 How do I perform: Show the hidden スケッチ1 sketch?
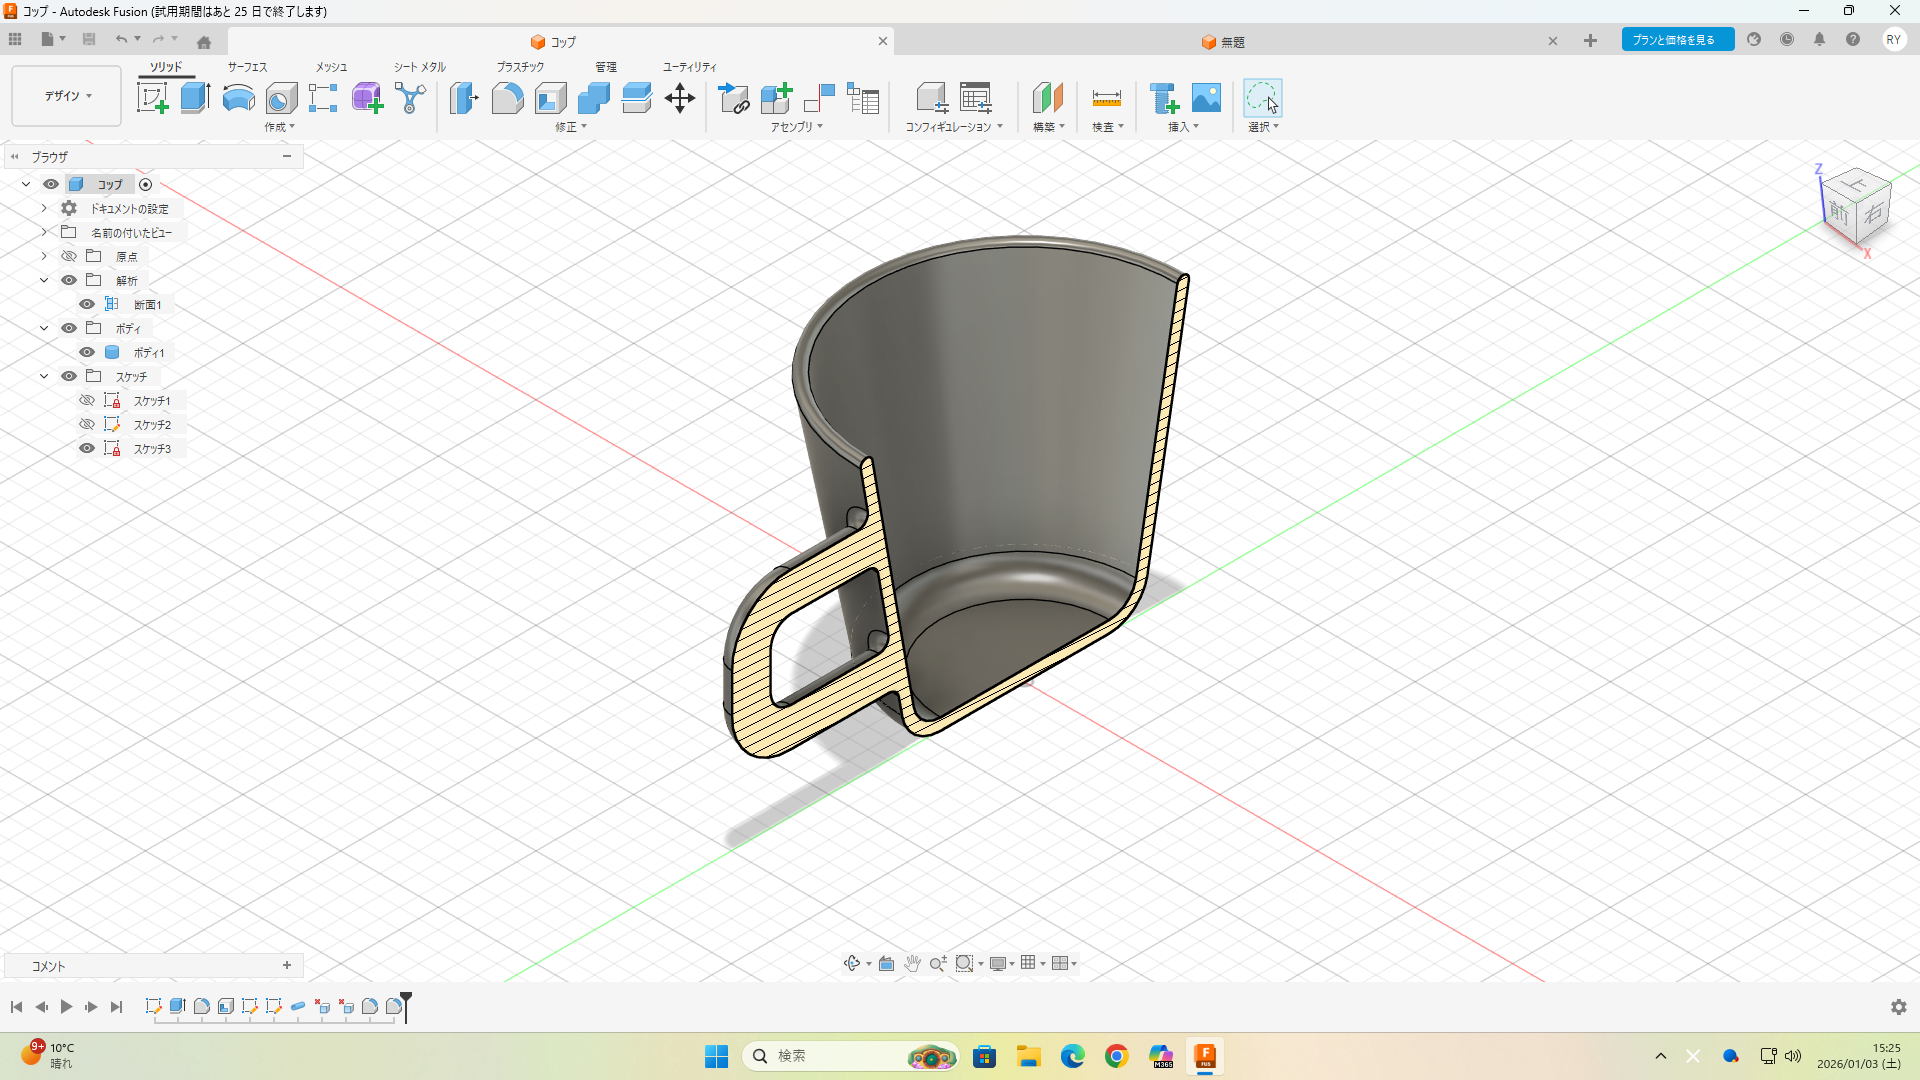pos(87,400)
